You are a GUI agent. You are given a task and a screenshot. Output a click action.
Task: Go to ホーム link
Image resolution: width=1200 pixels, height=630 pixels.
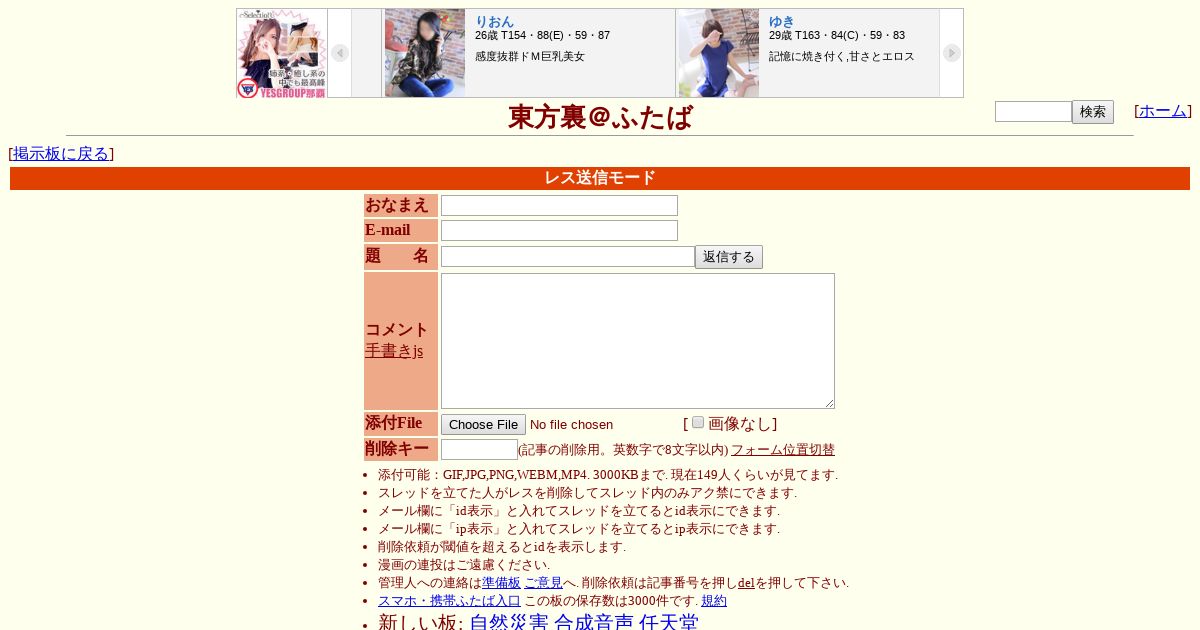(1163, 111)
